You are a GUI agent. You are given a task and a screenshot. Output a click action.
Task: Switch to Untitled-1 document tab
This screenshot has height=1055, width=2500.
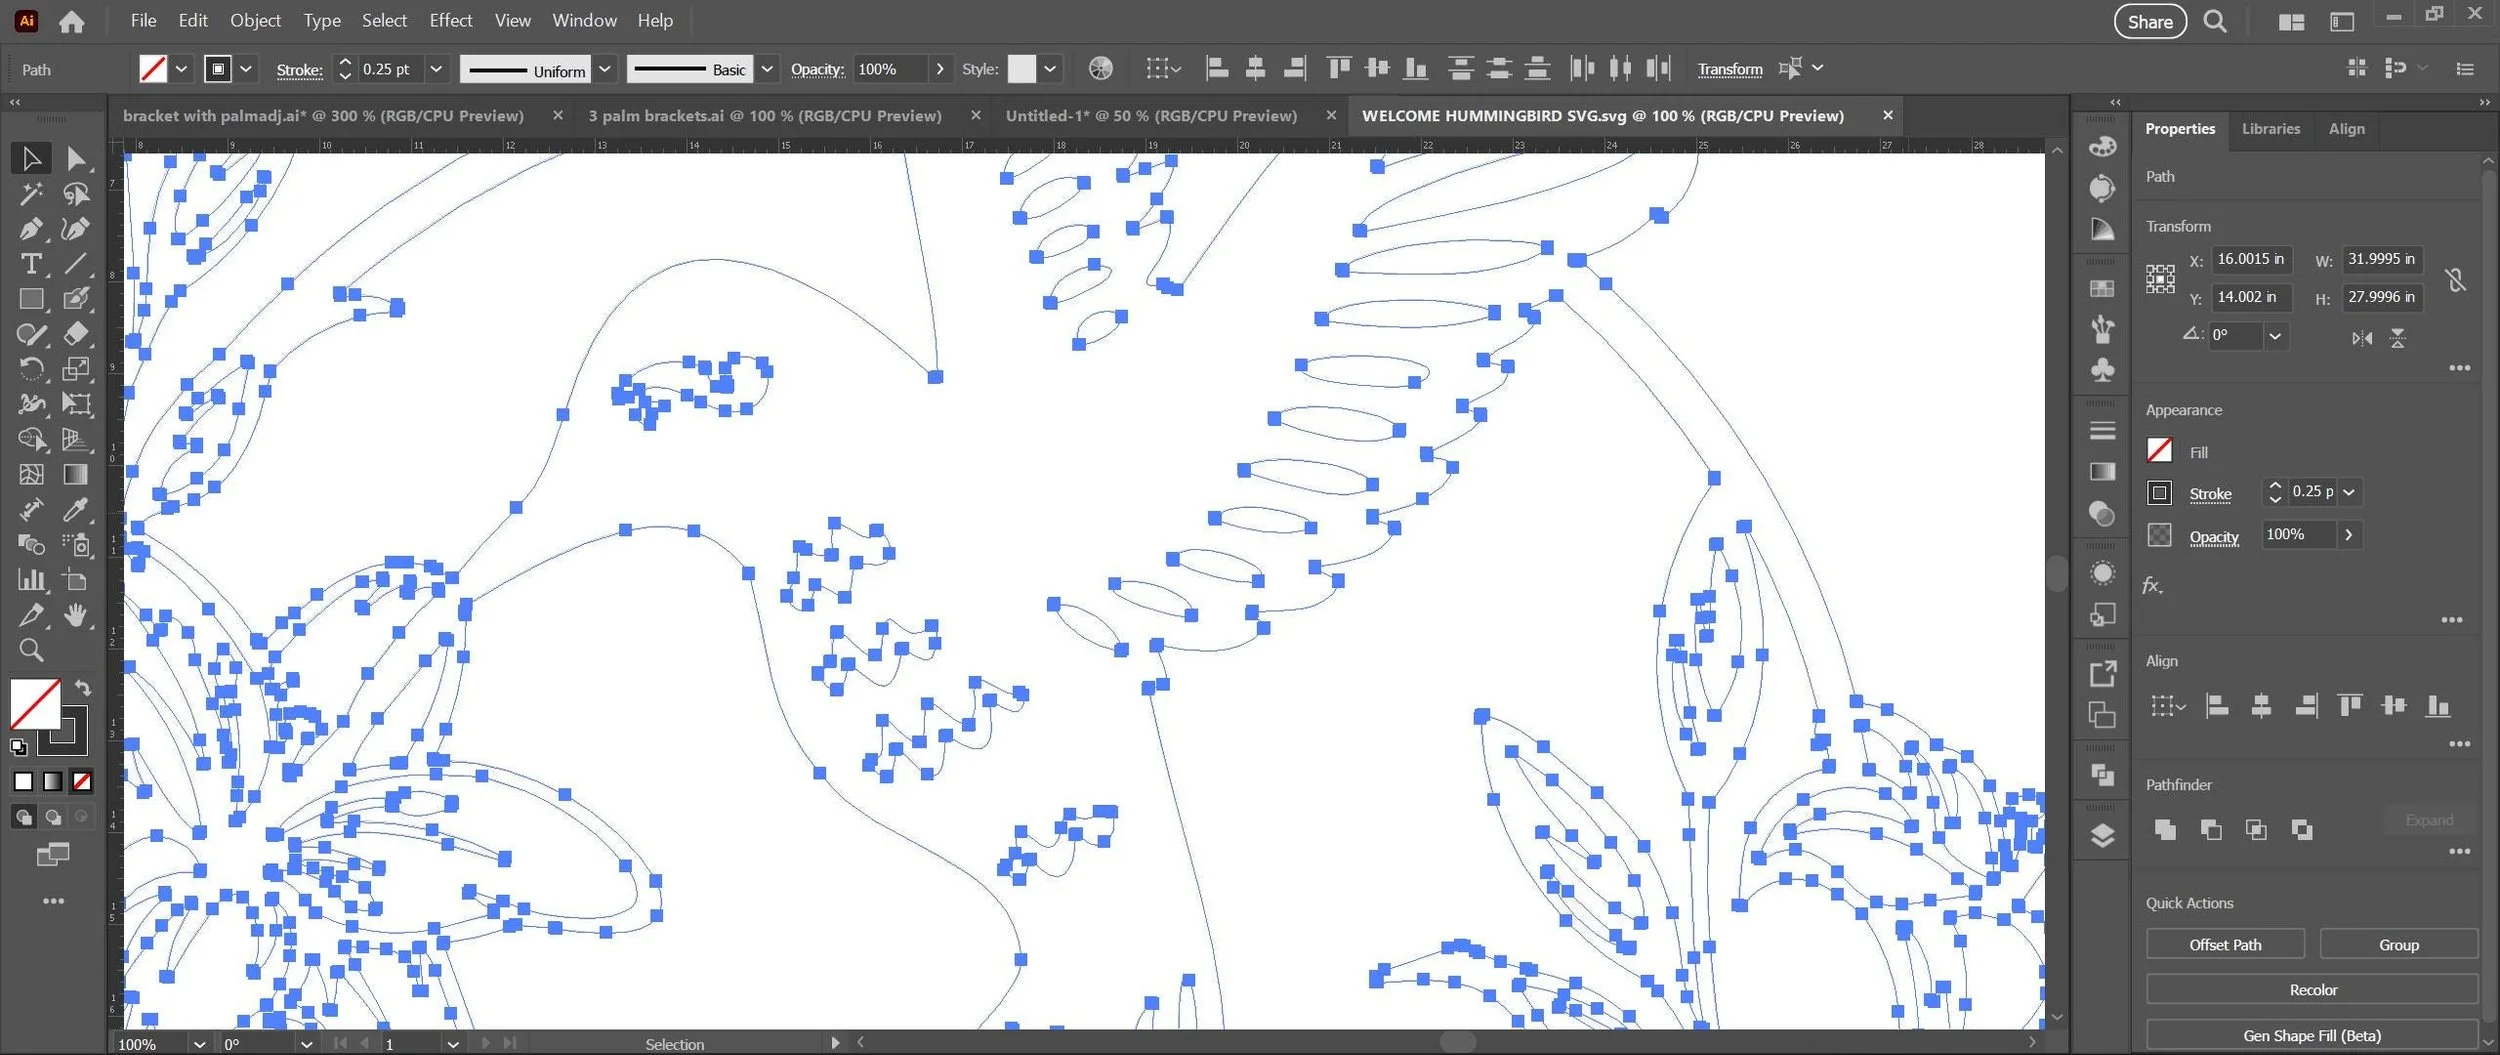pyautogui.click(x=1151, y=116)
